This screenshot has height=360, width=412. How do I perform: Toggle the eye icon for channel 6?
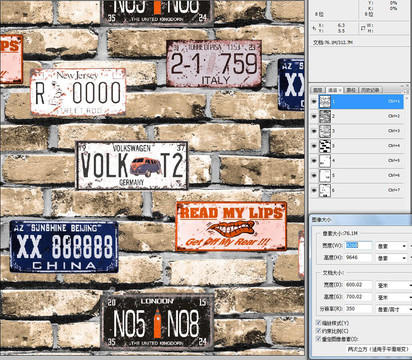click(314, 190)
